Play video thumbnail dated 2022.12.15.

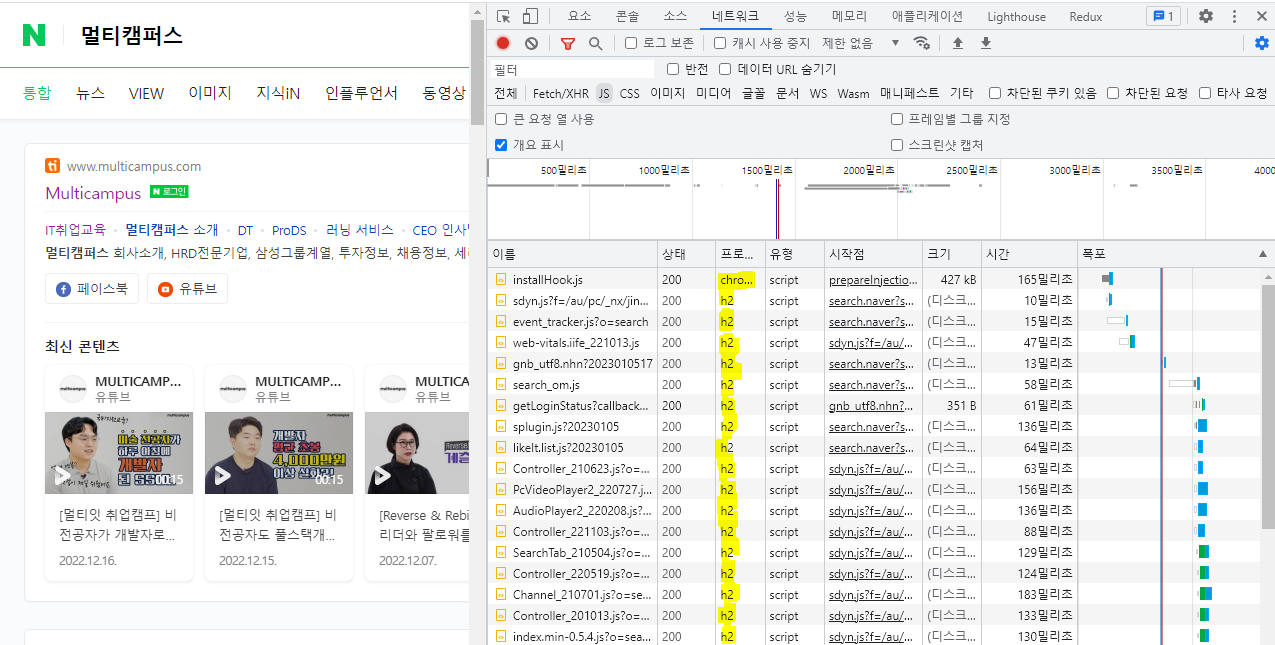point(279,453)
